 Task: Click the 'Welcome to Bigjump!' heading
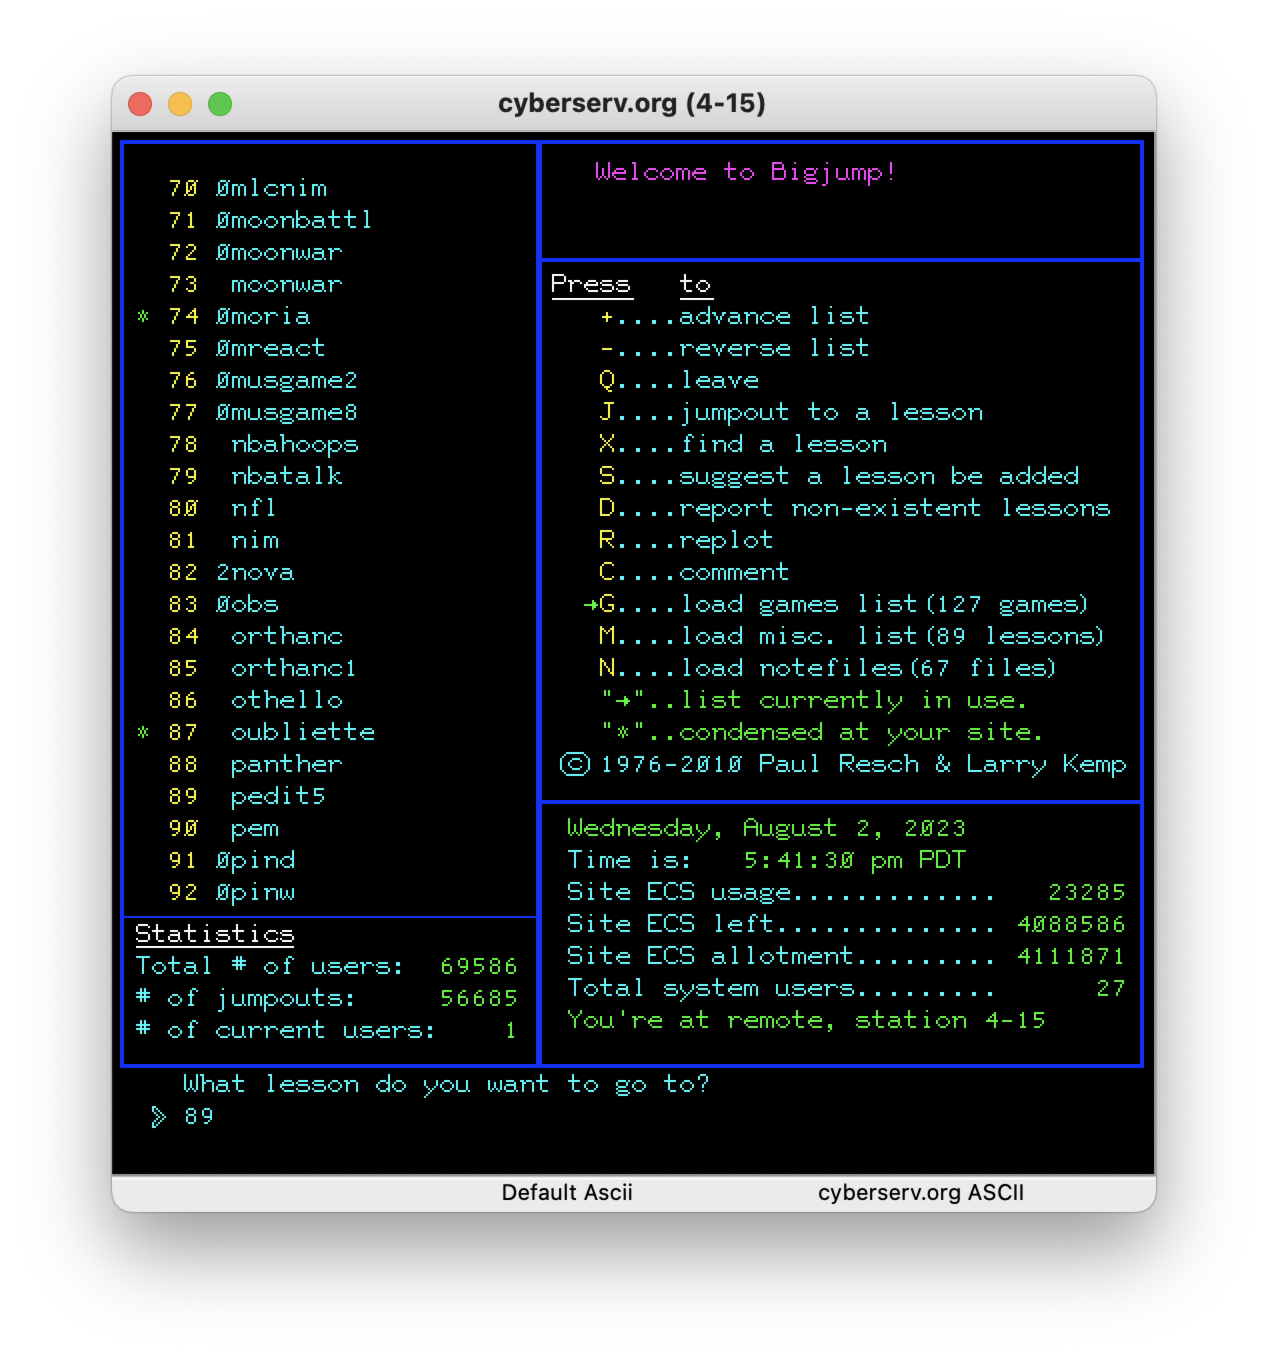click(x=745, y=172)
